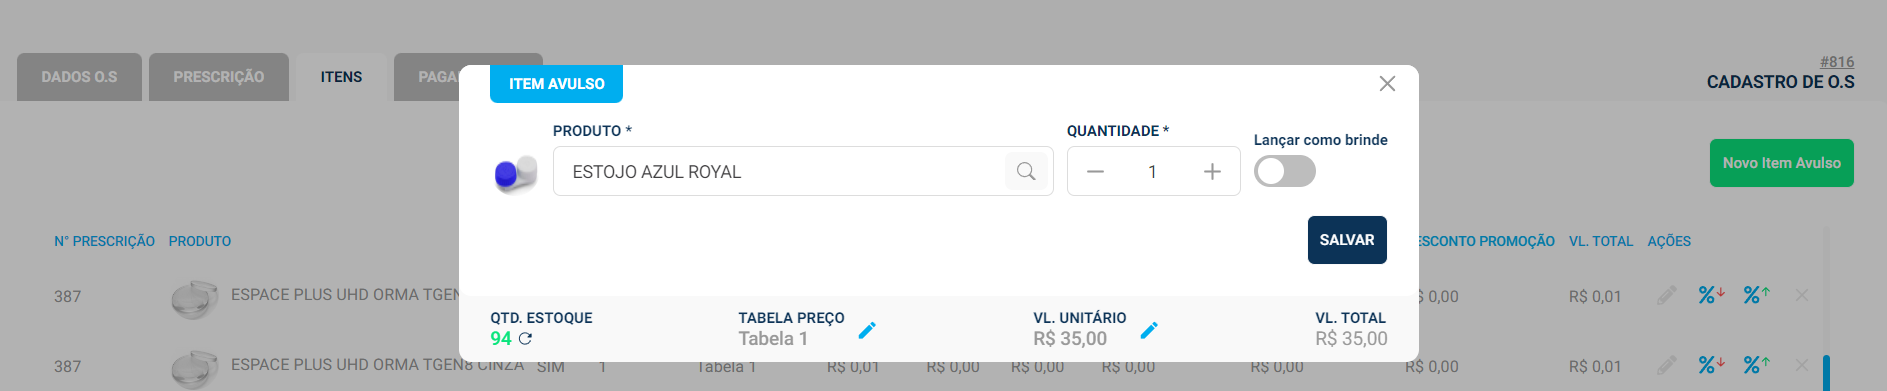Close the Item Avulso dialog

pyautogui.click(x=1387, y=84)
